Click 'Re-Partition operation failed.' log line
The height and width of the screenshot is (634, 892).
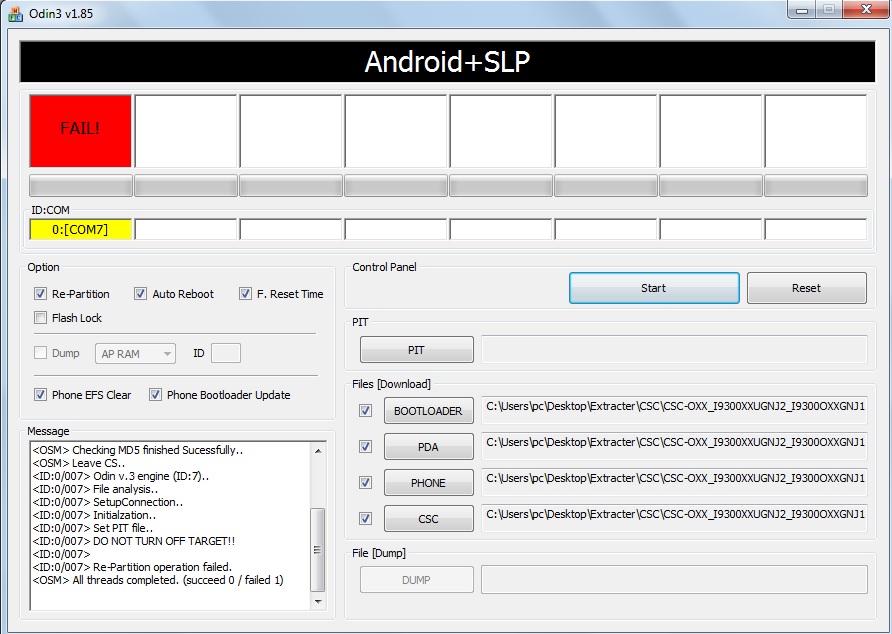pyautogui.click(x=132, y=567)
